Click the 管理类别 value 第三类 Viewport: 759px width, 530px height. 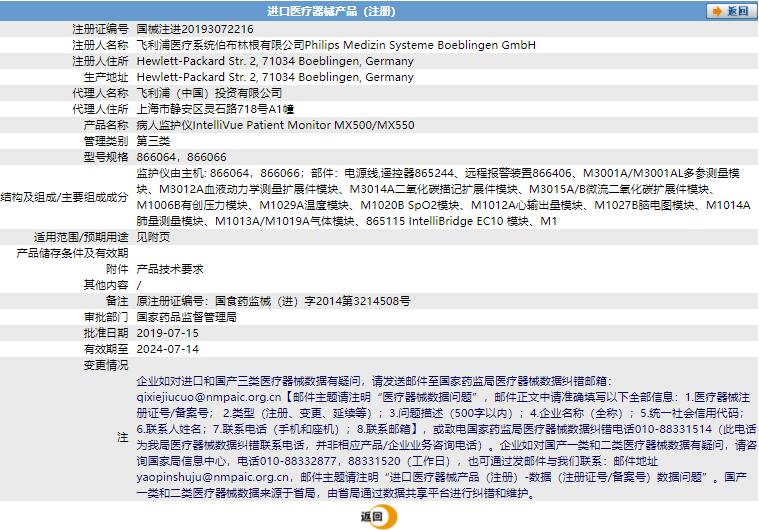153,141
